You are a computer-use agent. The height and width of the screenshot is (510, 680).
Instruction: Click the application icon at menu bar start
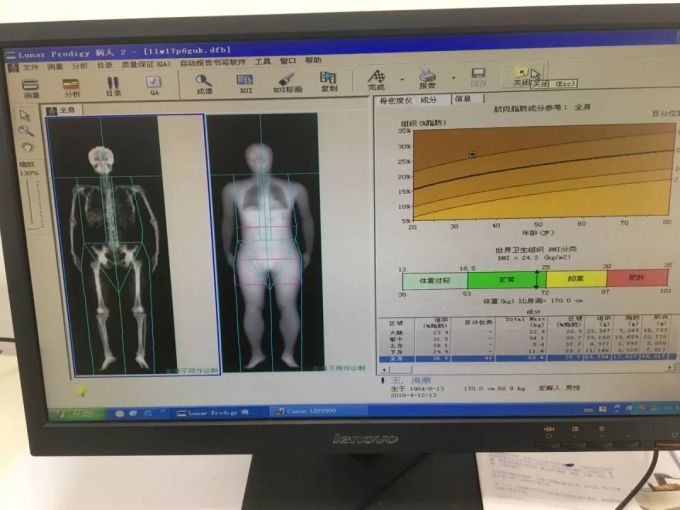pyautogui.click(x=13, y=68)
